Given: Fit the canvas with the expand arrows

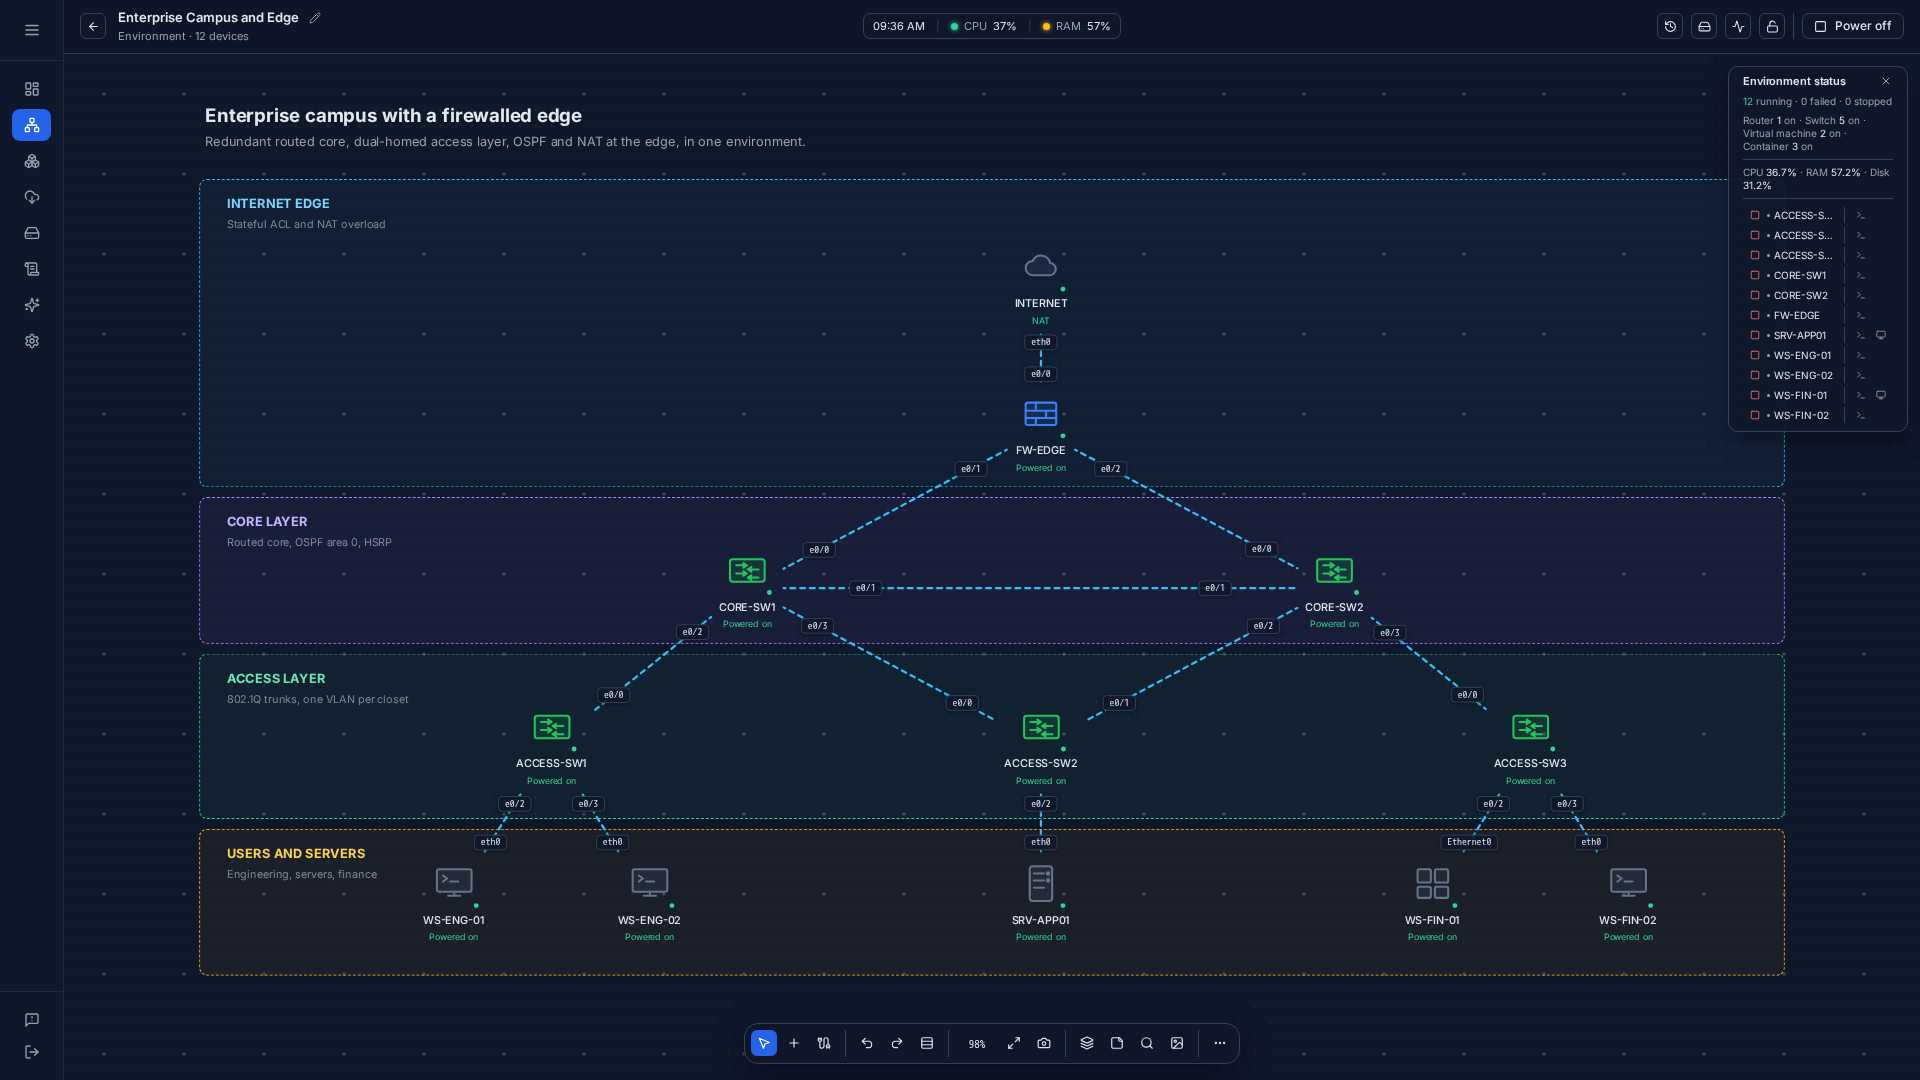Looking at the screenshot, I should coord(1014,1044).
